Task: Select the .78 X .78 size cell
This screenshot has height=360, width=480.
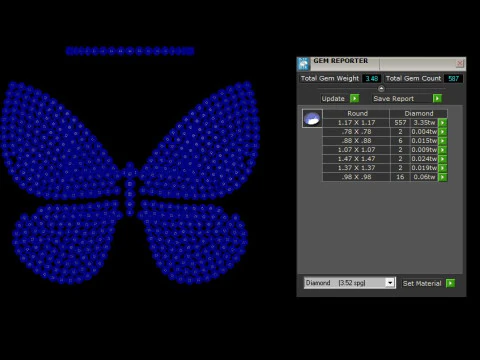Action: [356, 132]
